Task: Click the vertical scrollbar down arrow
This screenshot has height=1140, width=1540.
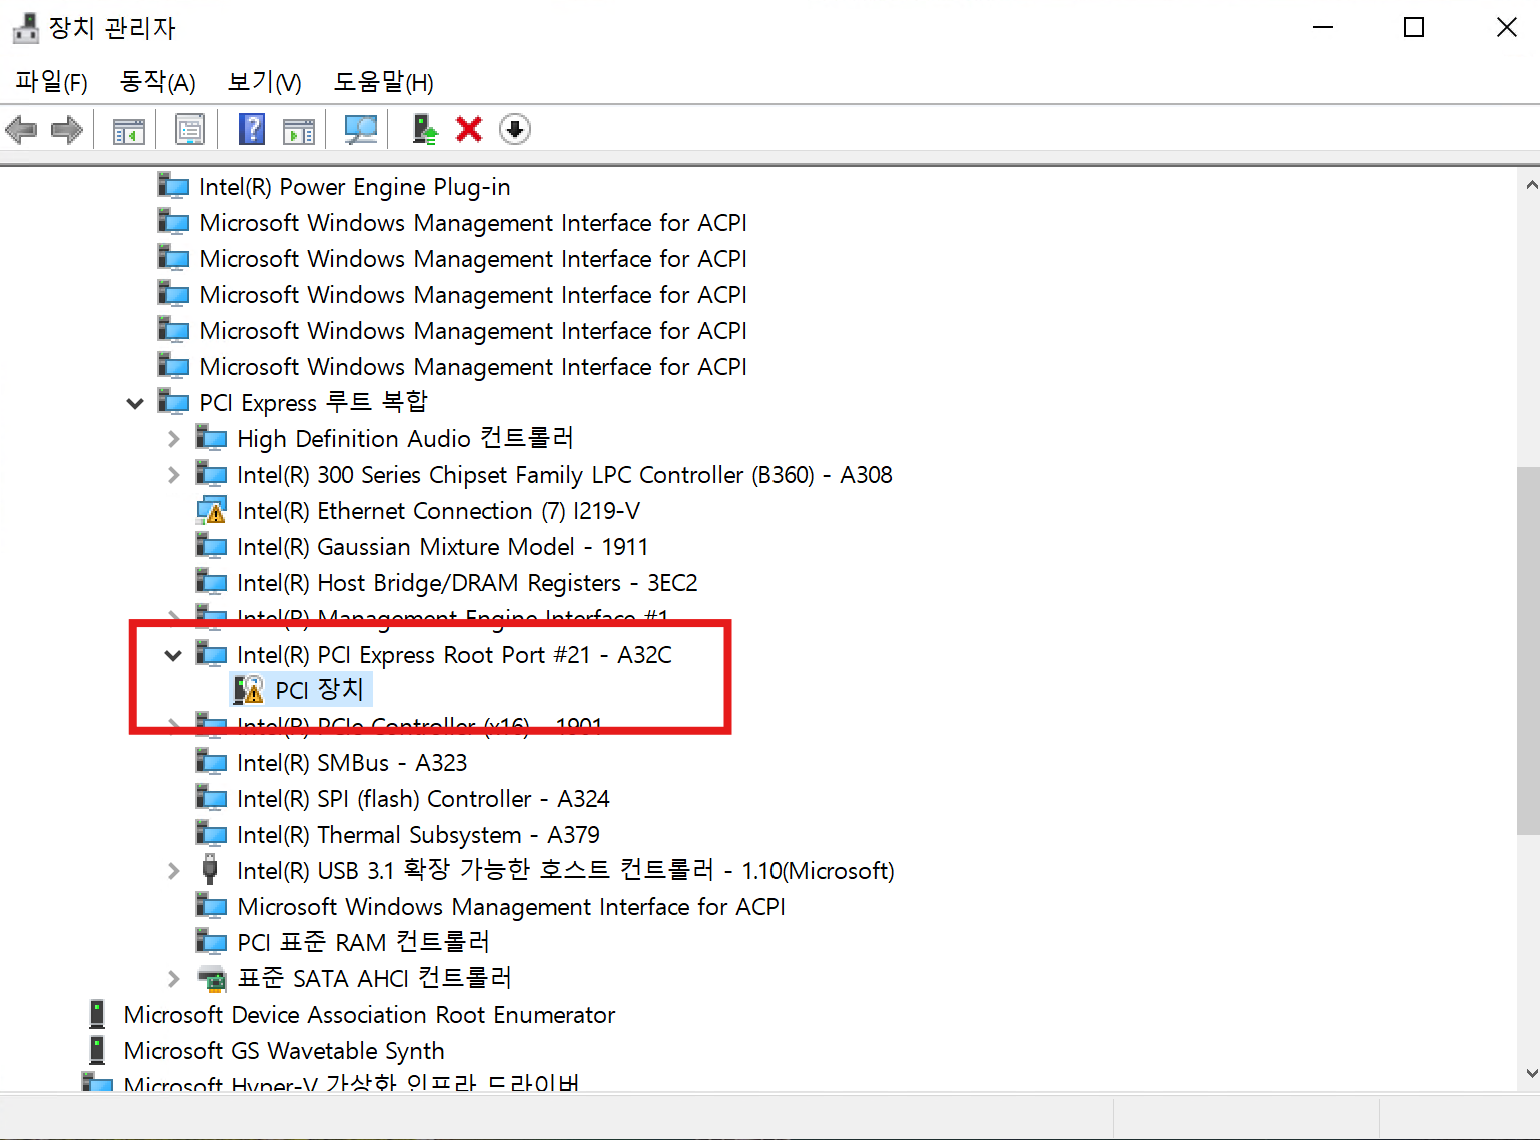Action: coord(1530,1073)
